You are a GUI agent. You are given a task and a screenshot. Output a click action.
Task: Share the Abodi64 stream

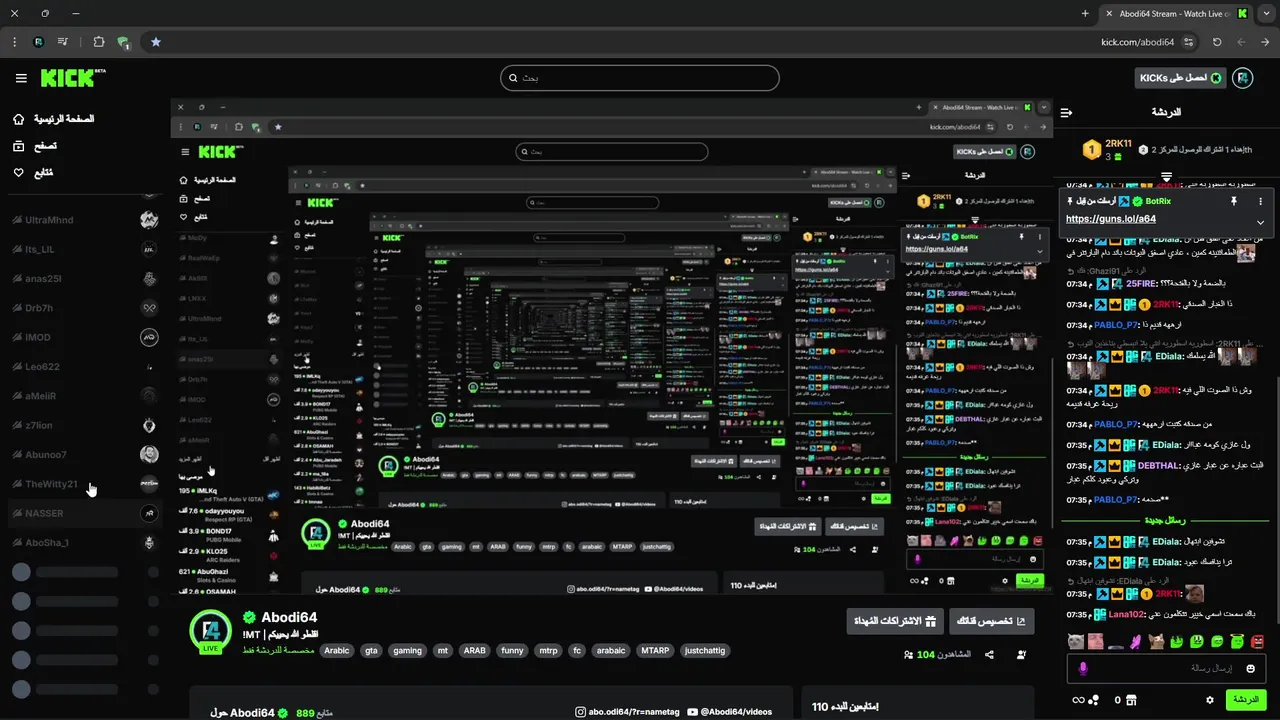click(989, 654)
